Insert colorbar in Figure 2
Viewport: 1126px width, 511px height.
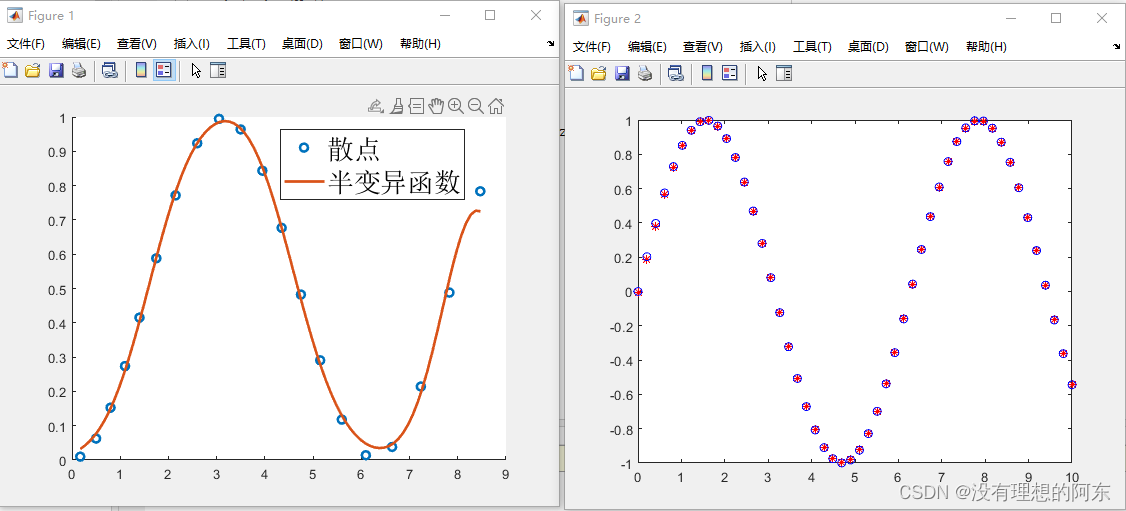tap(707, 72)
